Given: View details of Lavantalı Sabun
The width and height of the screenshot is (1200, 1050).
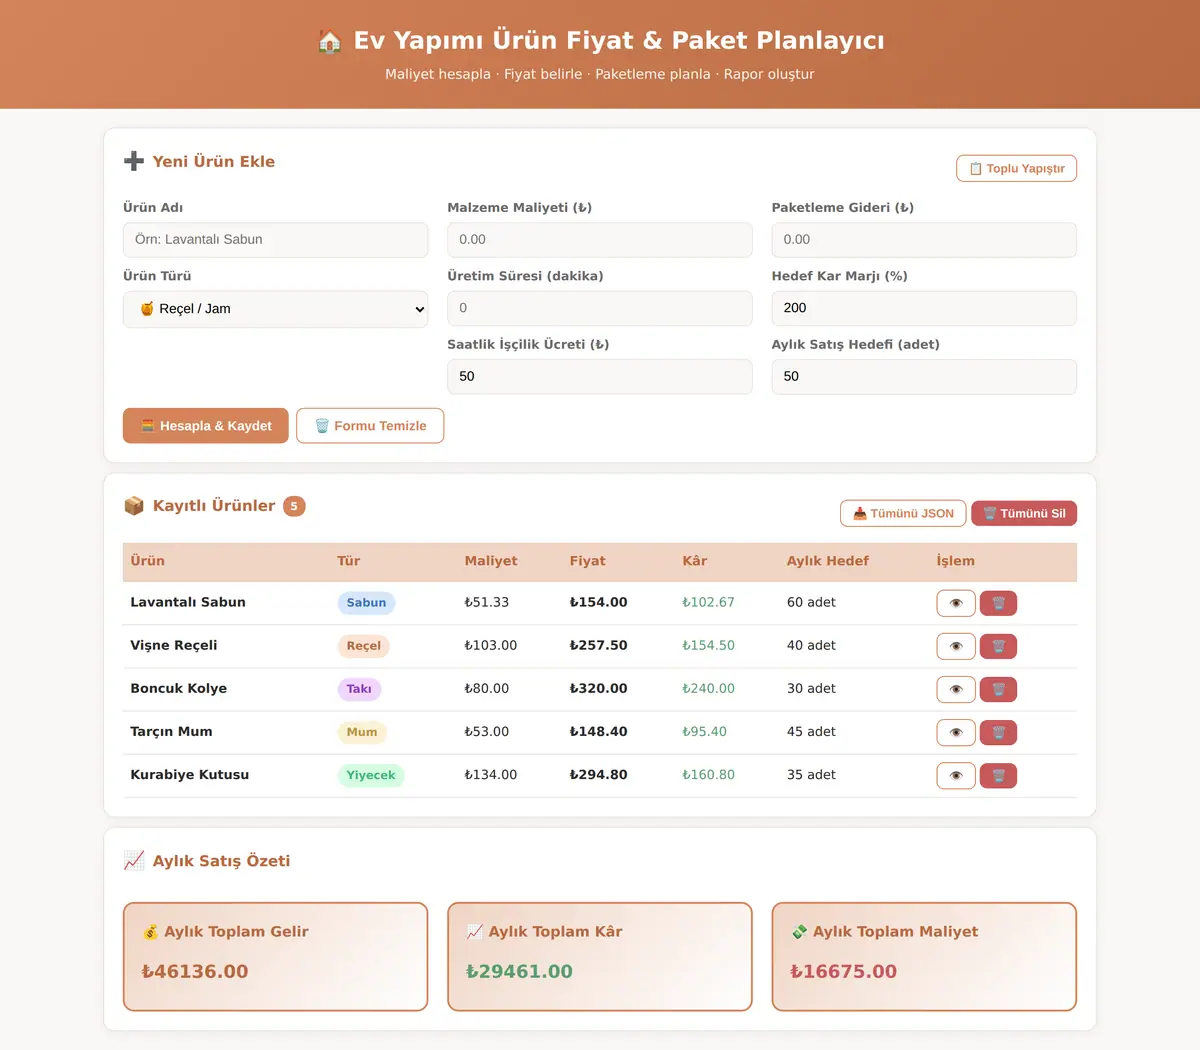Looking at the screenshot, I should pyautogui.click(x=956, y=603).
